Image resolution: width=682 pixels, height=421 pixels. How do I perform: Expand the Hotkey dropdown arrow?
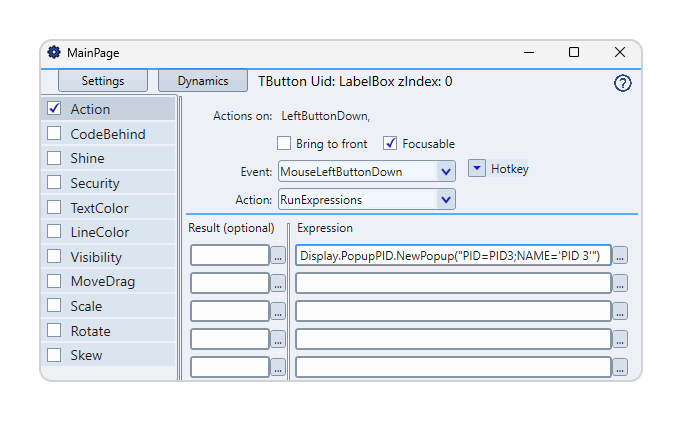click(477, 168)
